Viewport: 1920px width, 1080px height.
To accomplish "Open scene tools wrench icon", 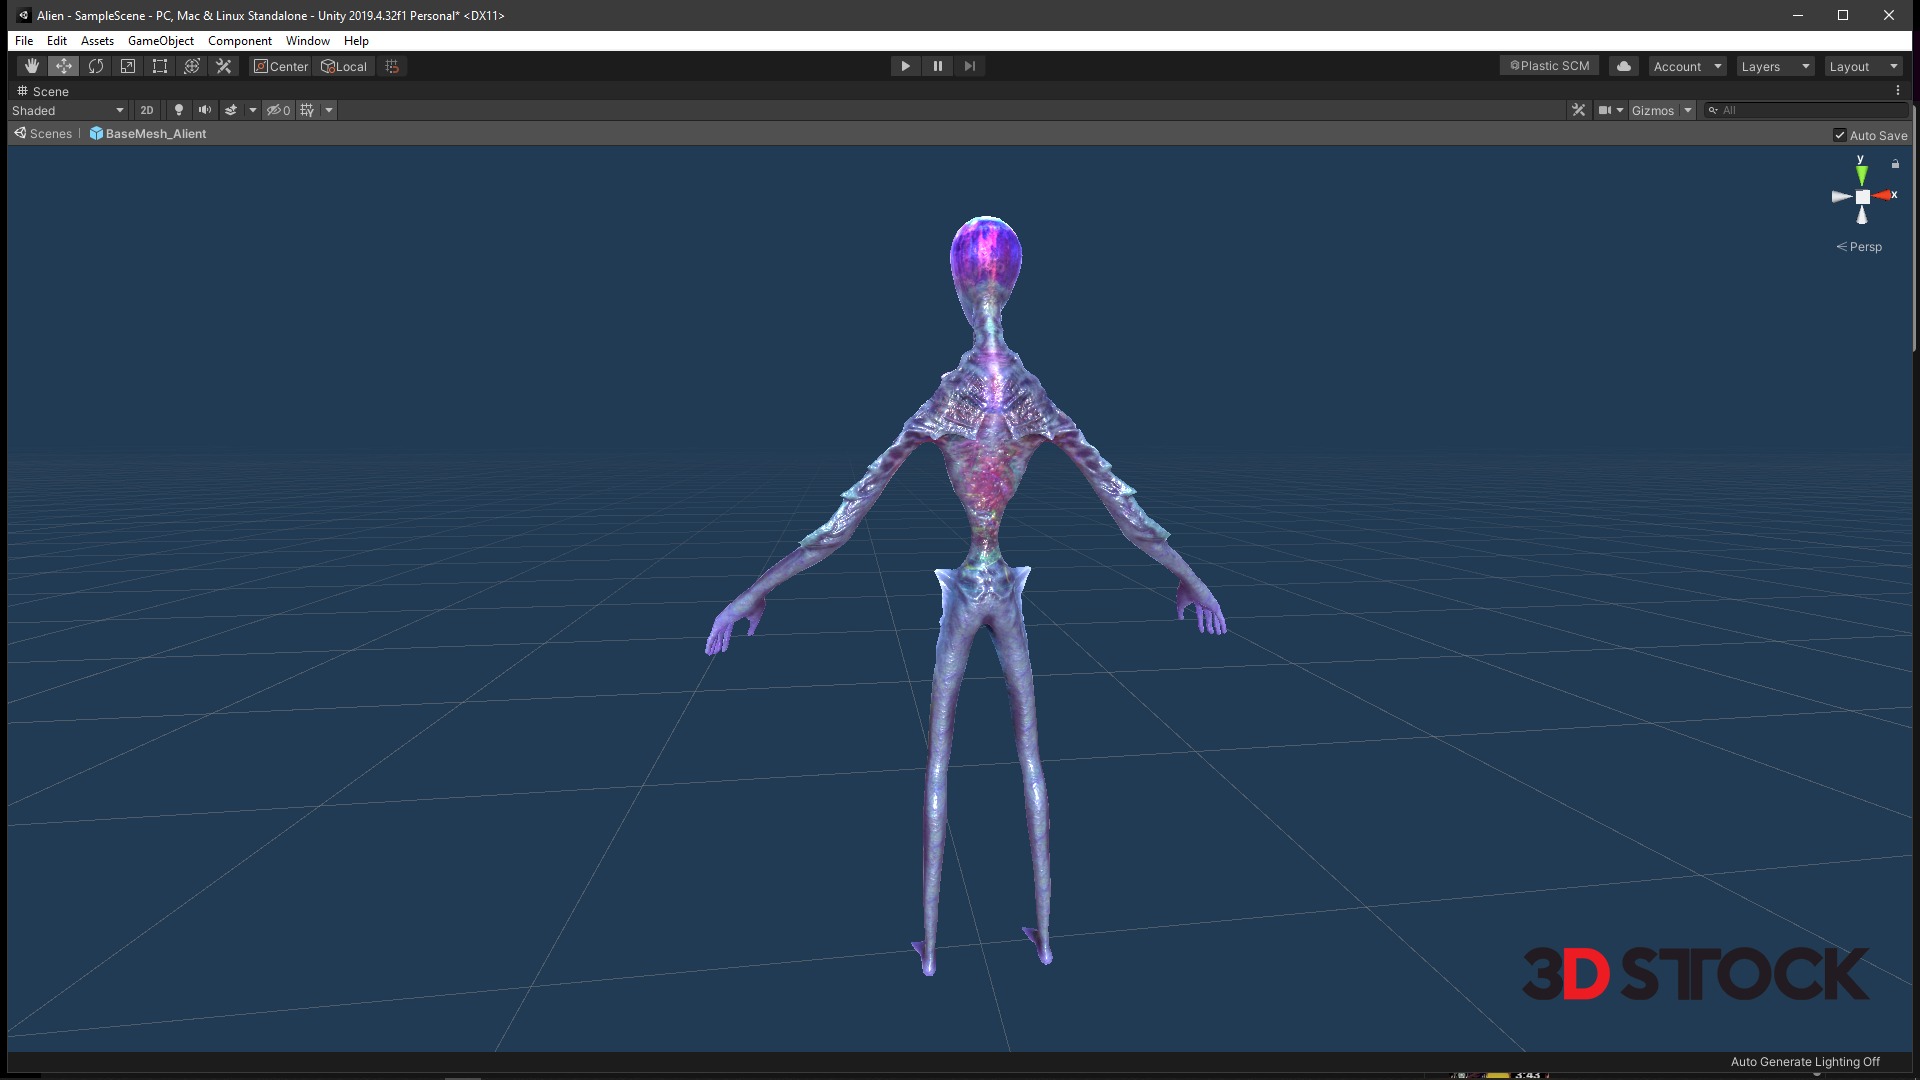I will (1578, 110).
